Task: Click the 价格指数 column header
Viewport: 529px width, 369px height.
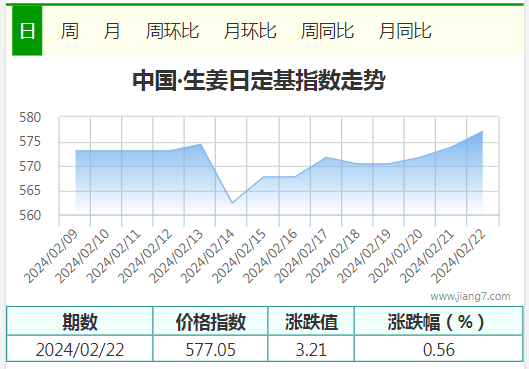Action: [x=211, y=321]
